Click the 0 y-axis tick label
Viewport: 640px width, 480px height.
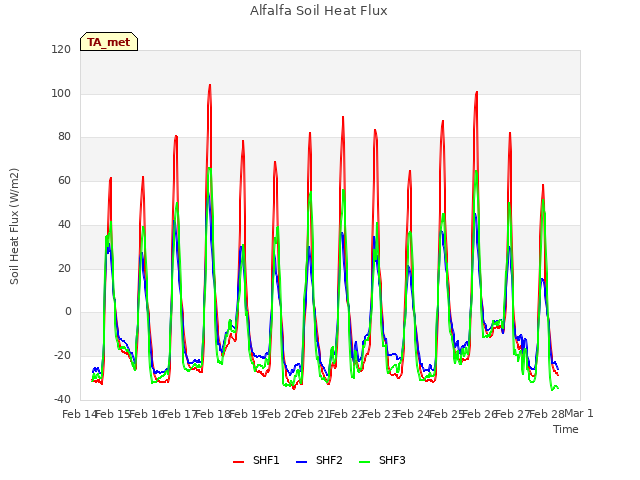(x=68, y=312)
